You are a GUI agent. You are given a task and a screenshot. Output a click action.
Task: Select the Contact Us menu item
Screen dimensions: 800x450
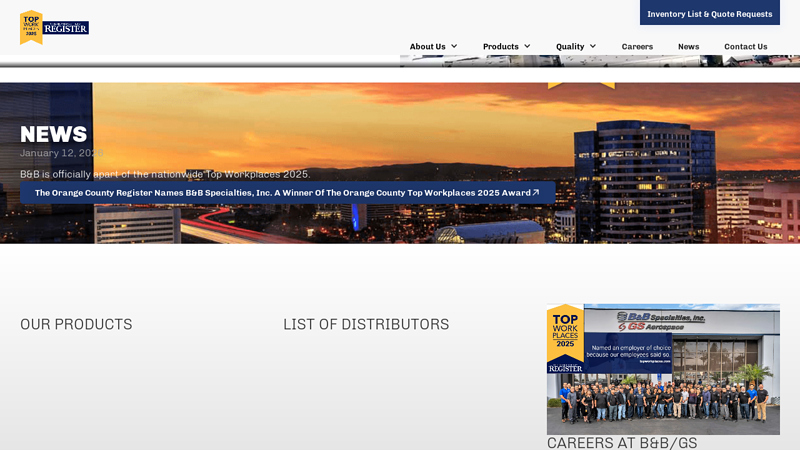[x=745, y=46]
